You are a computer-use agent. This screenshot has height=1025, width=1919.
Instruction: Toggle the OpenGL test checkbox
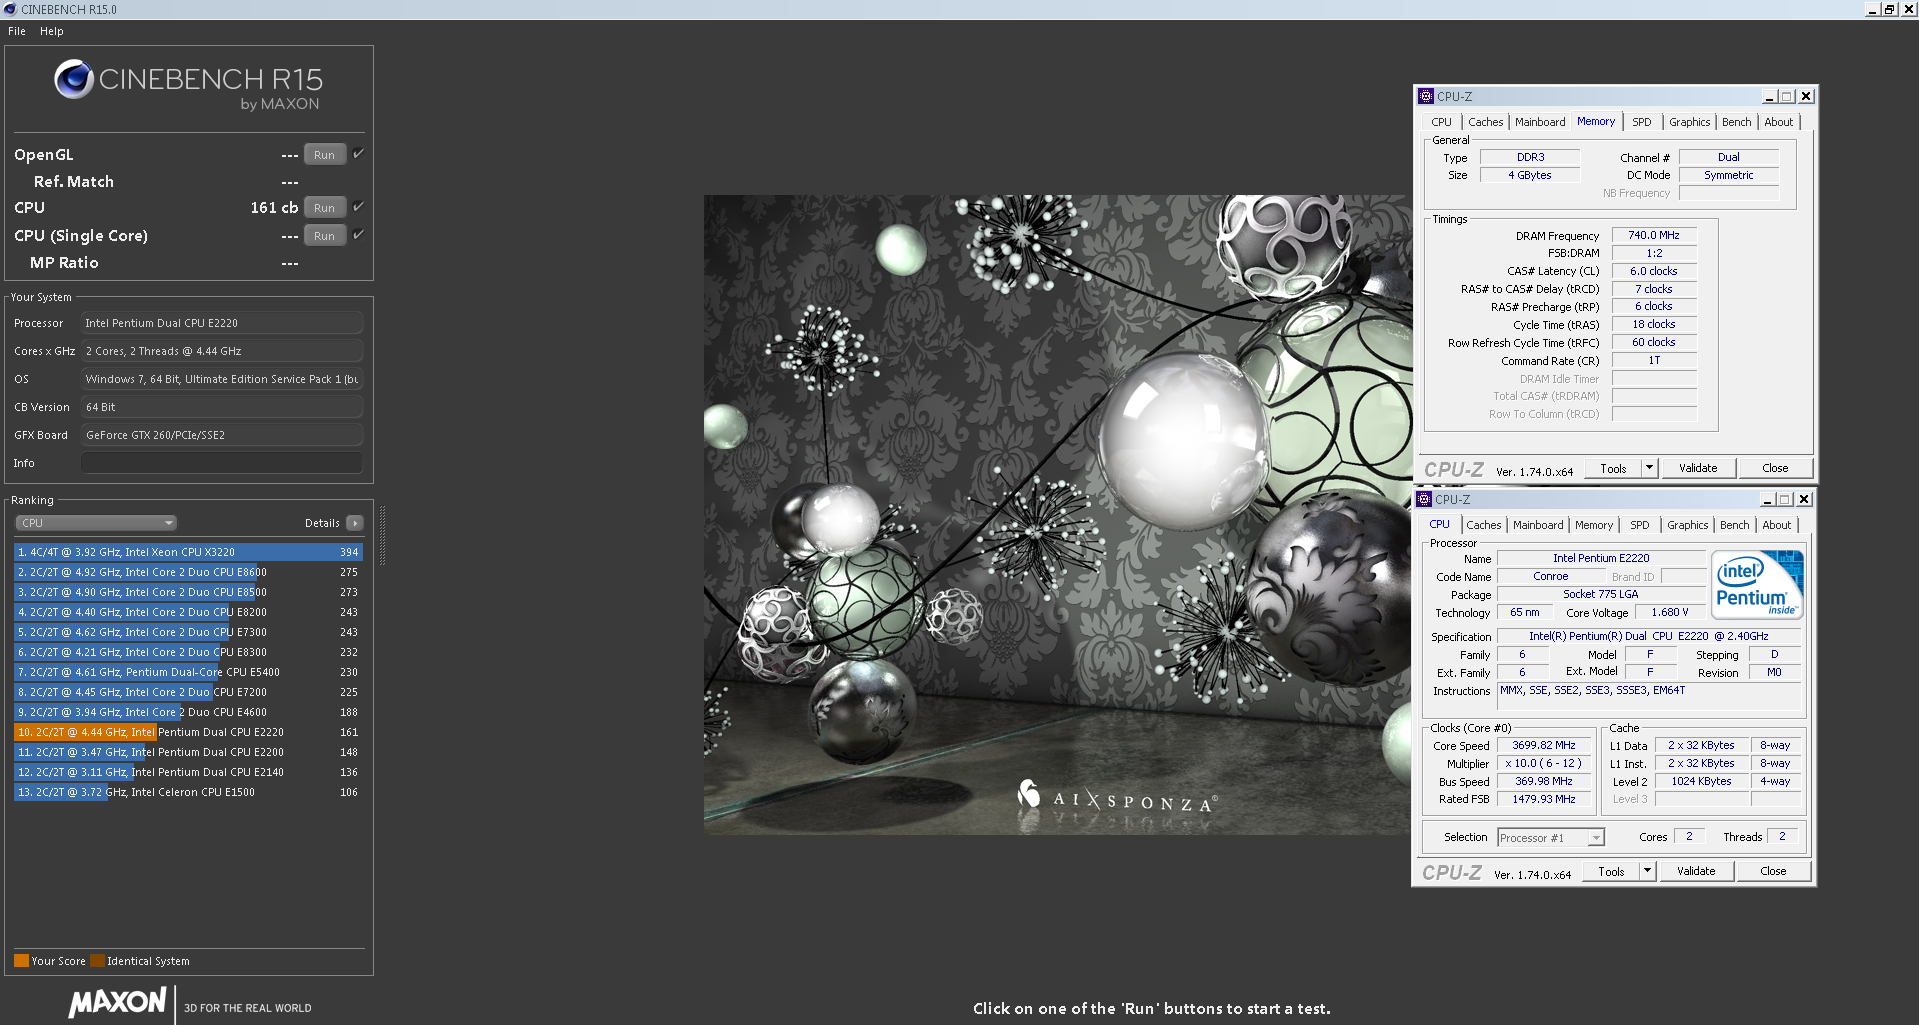(x=358, y=154)
